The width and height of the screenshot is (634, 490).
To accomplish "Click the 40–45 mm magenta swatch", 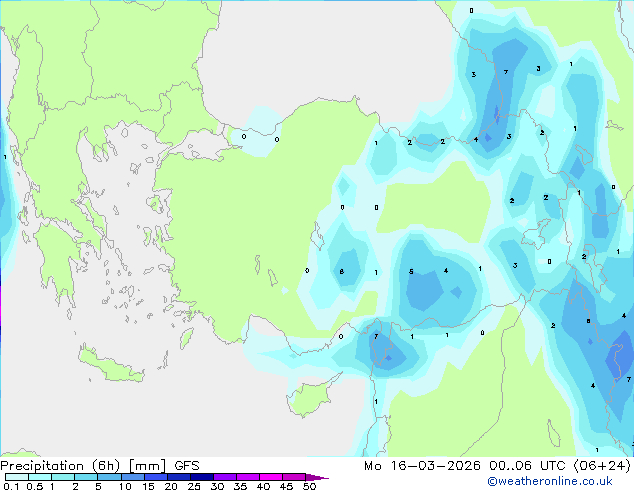I will (x=271, y=477).
